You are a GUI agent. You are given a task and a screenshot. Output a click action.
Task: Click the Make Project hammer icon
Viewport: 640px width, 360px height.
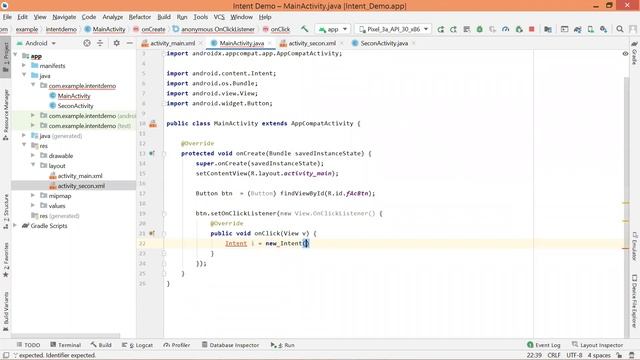(304, 29)
